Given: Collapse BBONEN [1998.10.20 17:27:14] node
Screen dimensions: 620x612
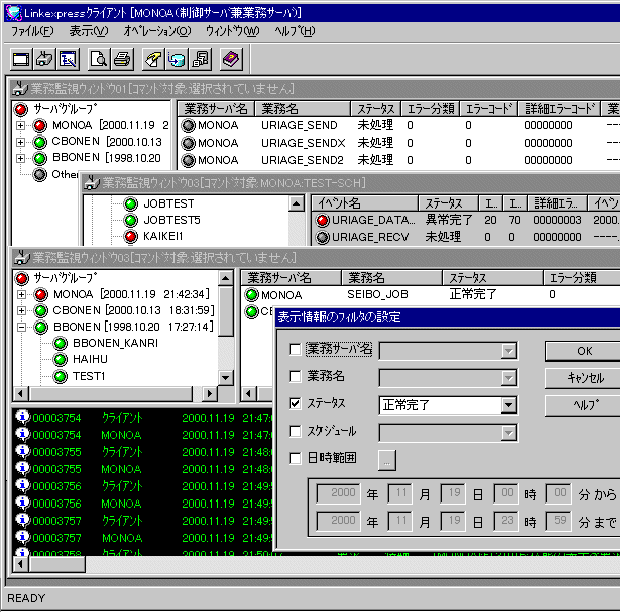Looking at the screenshot, I should tap(22, 327).
